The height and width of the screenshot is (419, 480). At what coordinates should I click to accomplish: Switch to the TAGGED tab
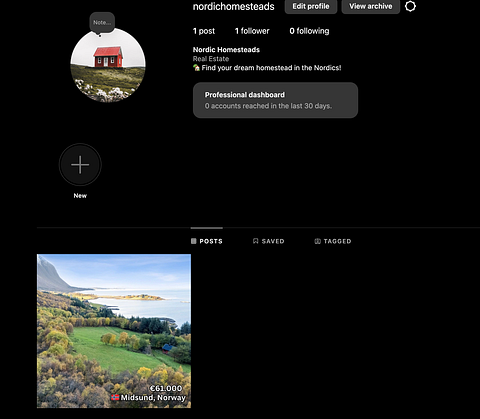[x=333, y=241]
